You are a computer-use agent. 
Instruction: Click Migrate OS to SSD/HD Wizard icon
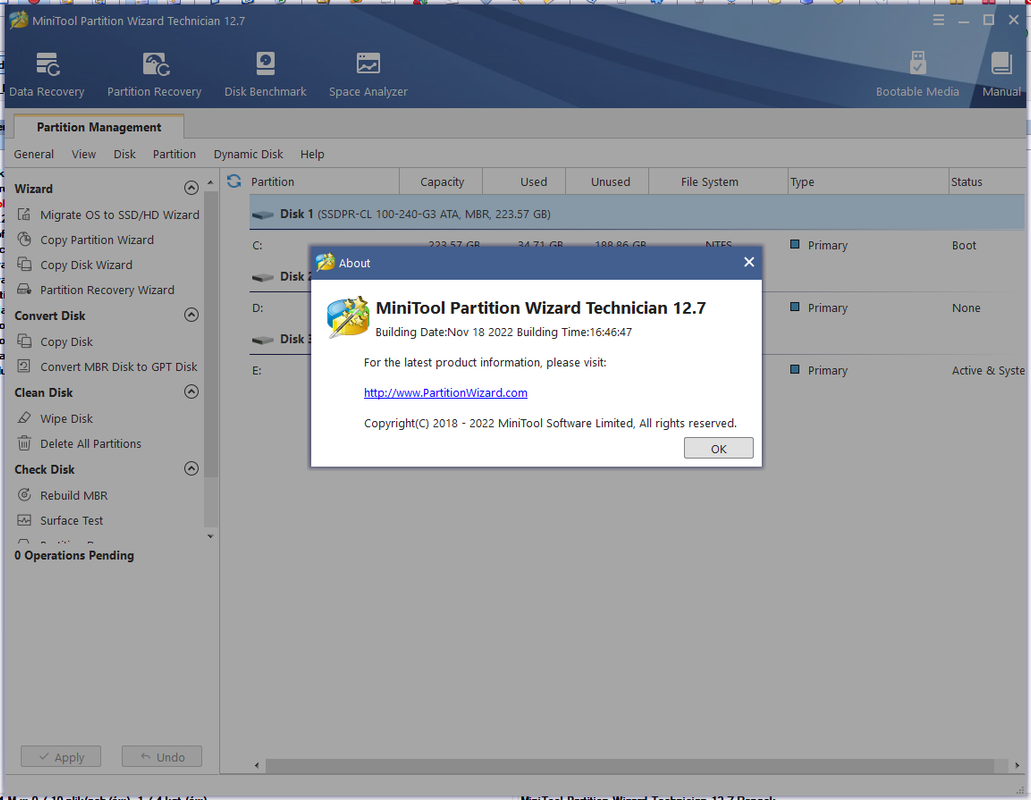(x=24, y=214)
